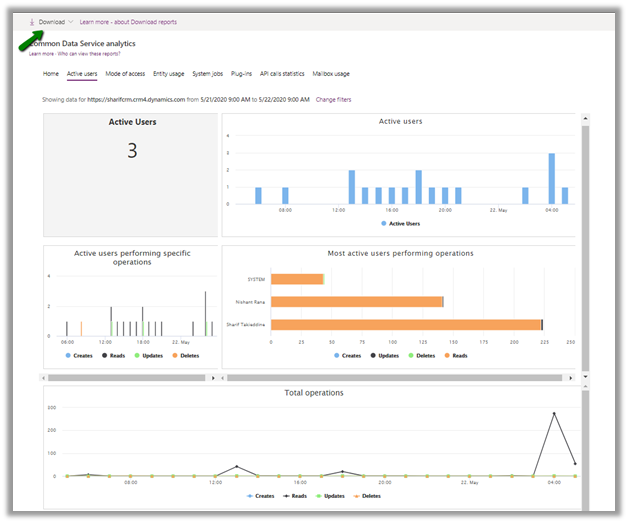The width and height of the screenshot is (628, 523).
Task: Click Sharif Takieddine's orange bar
Action: pyautogui.click(x=405, y=324)
